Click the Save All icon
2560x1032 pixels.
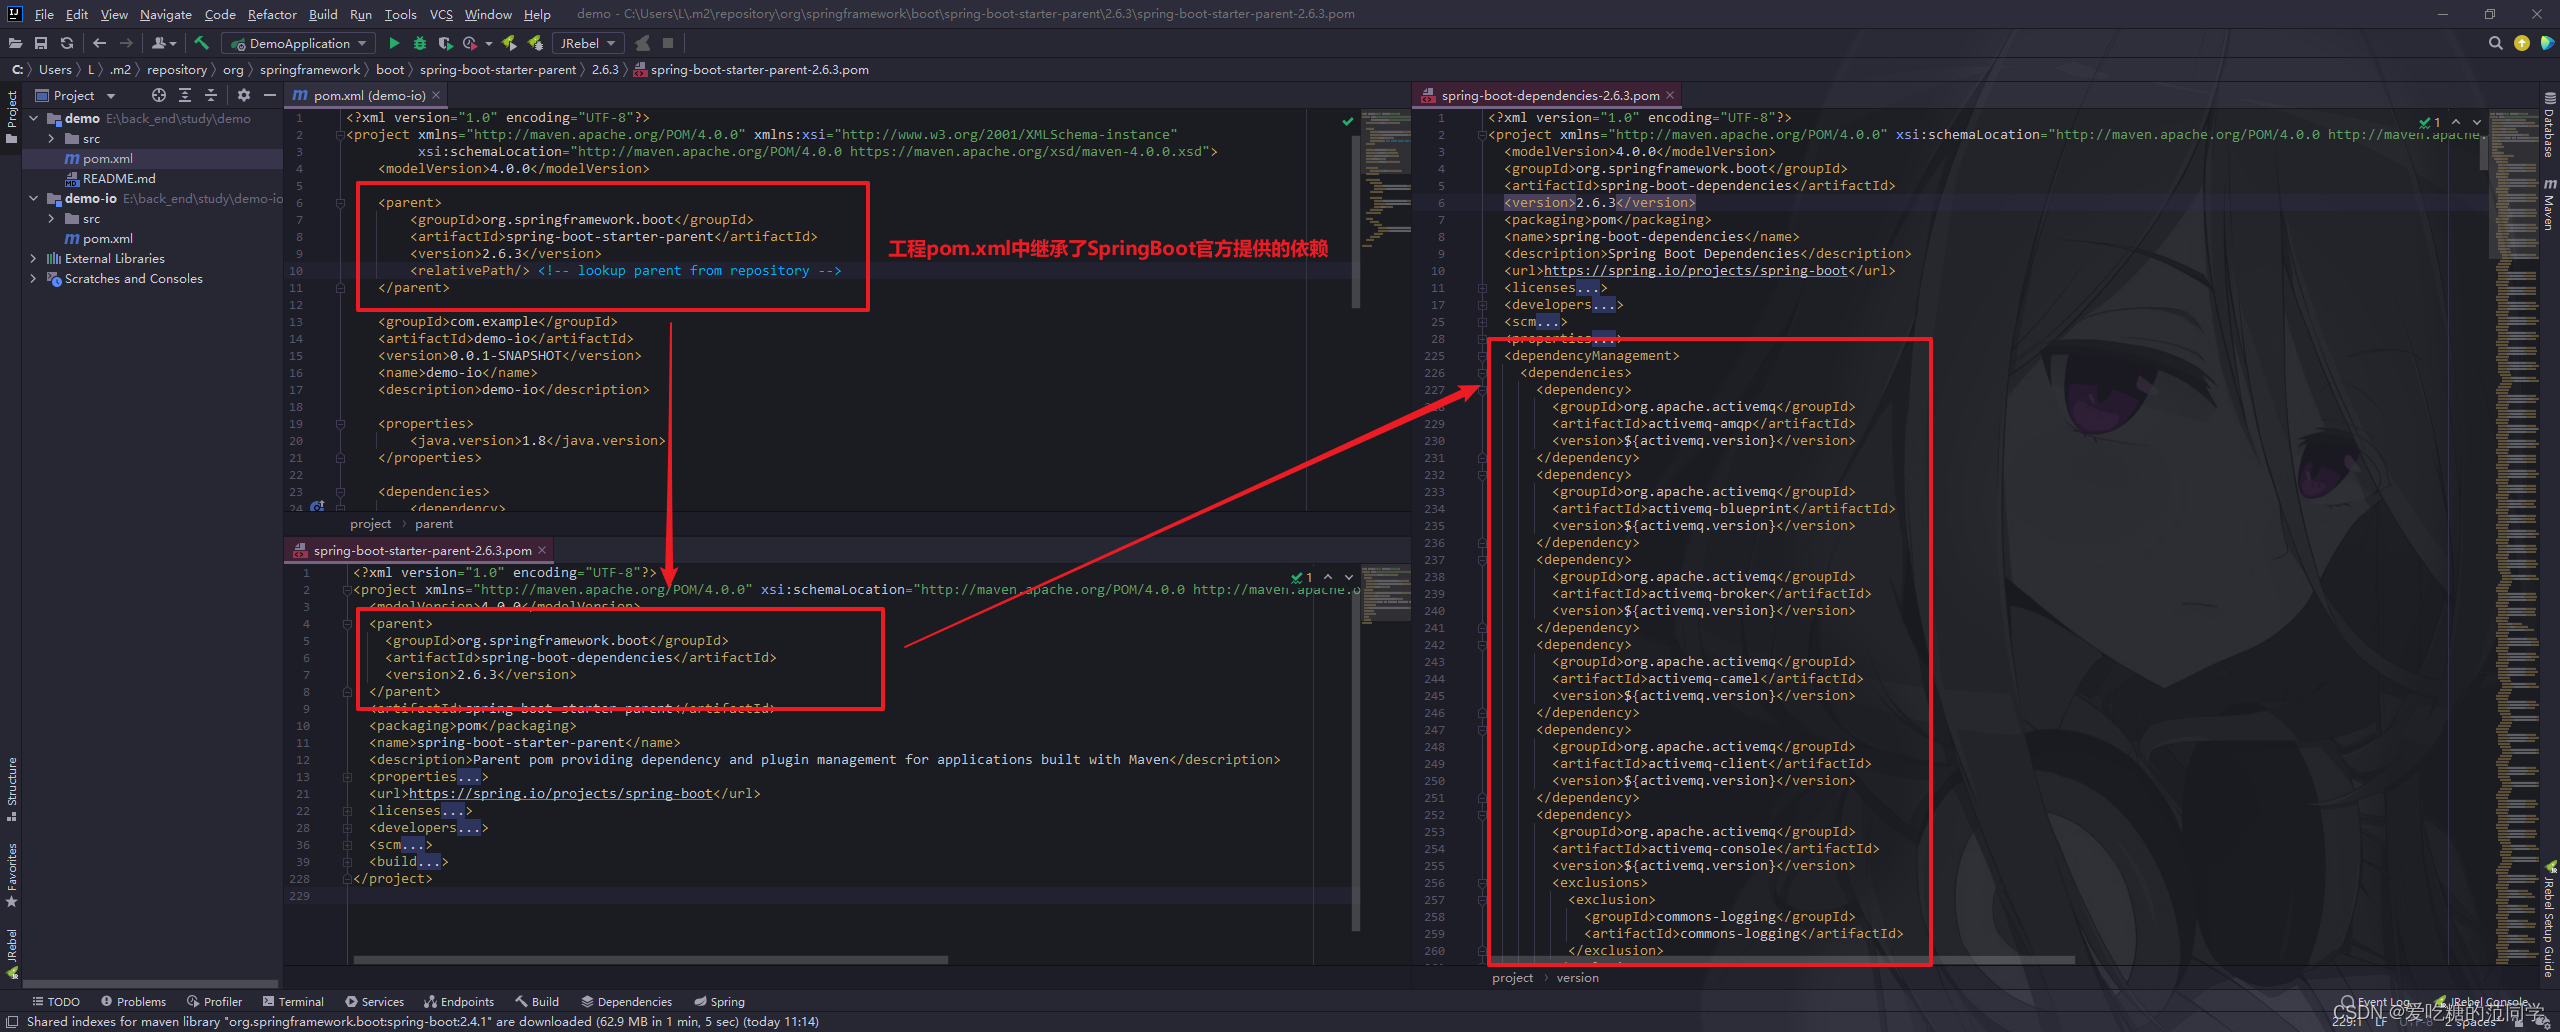[x=41, y=43]
